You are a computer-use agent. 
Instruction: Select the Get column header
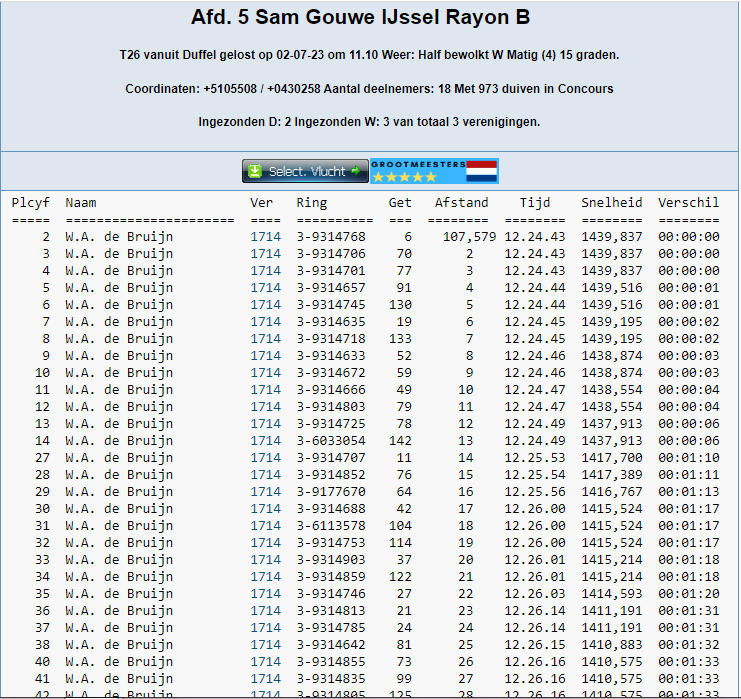(400, 203)
